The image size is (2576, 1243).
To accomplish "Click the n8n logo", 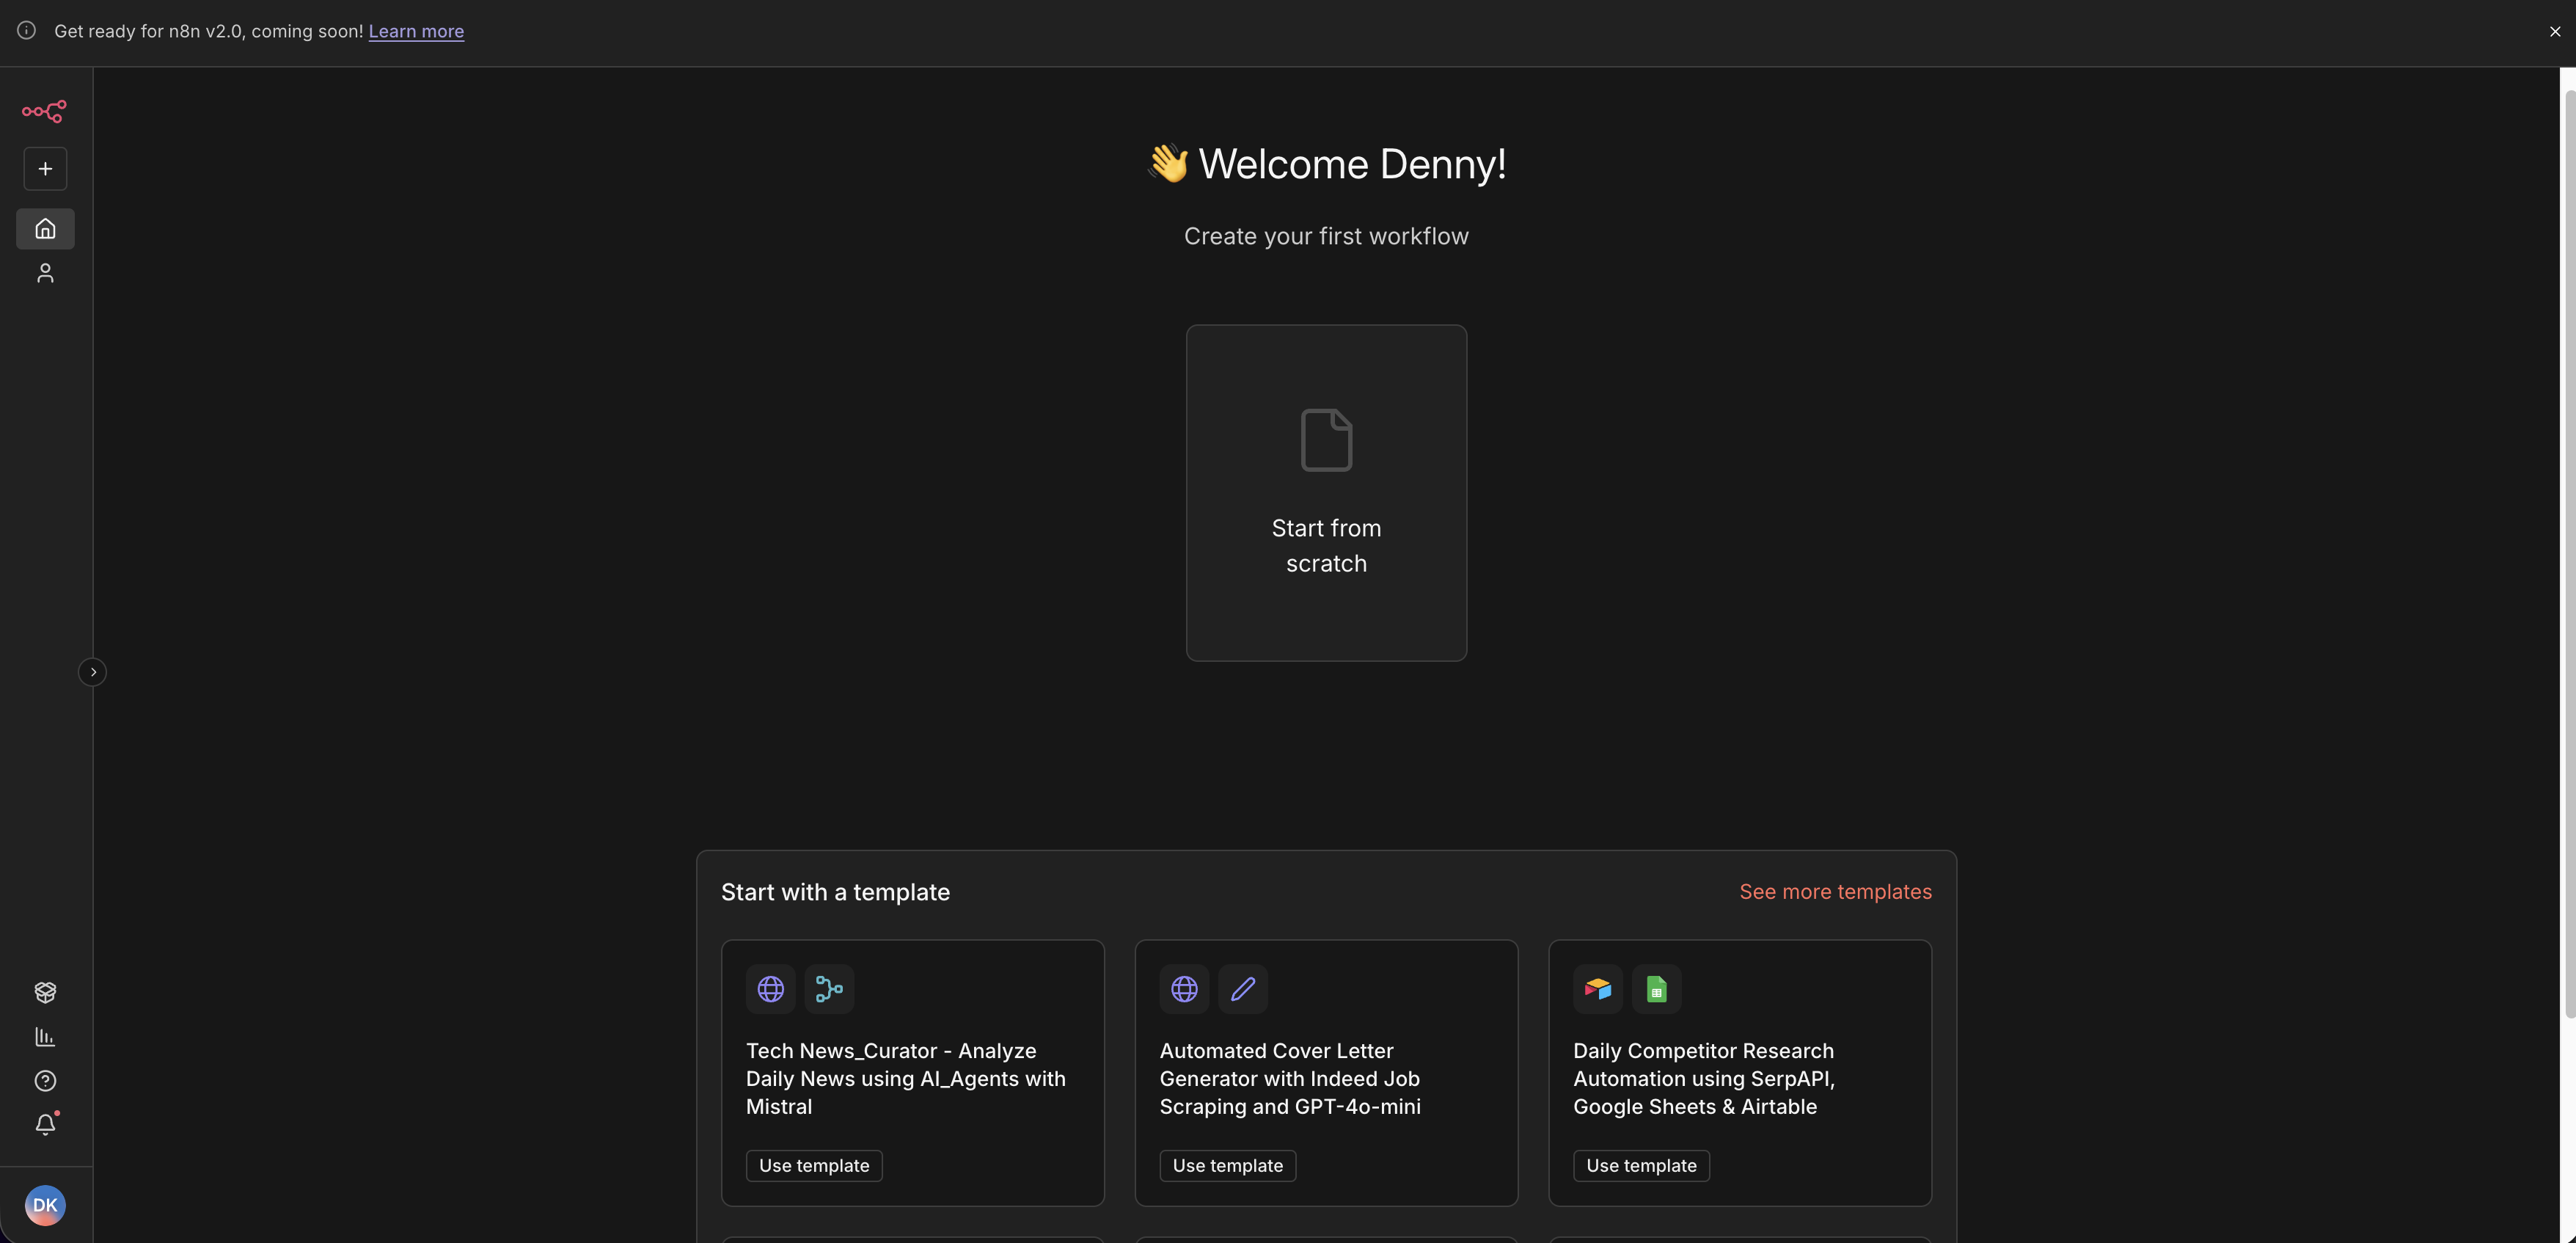I will click(43, 112).
